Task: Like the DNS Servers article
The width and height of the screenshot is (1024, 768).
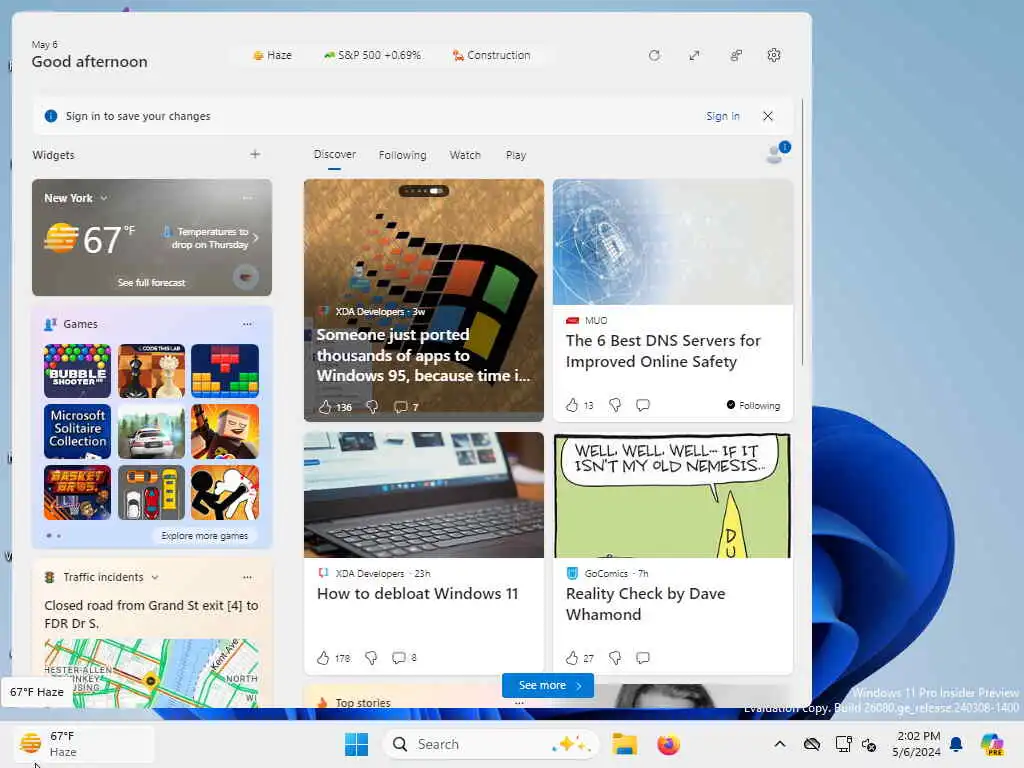Action: 572,405
